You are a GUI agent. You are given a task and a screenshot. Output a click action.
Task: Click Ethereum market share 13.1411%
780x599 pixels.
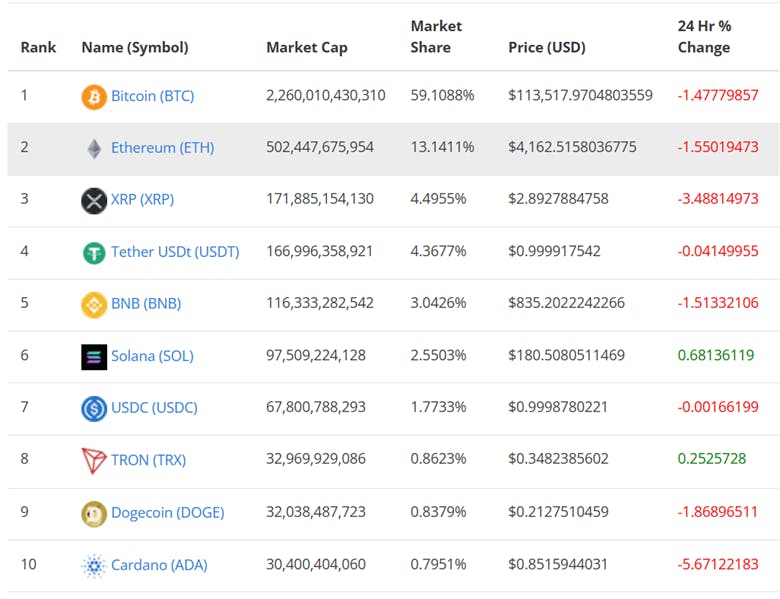(442, 147)
